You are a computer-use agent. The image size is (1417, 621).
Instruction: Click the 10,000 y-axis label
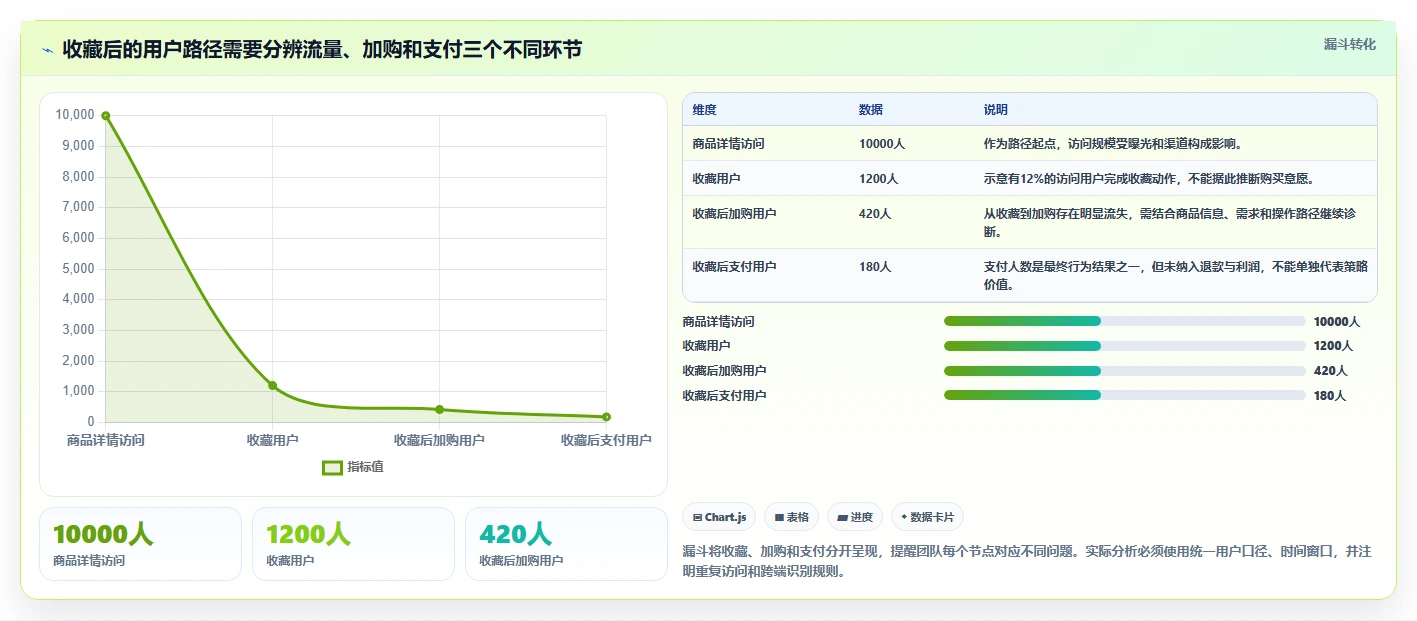[x=75, y=115]
